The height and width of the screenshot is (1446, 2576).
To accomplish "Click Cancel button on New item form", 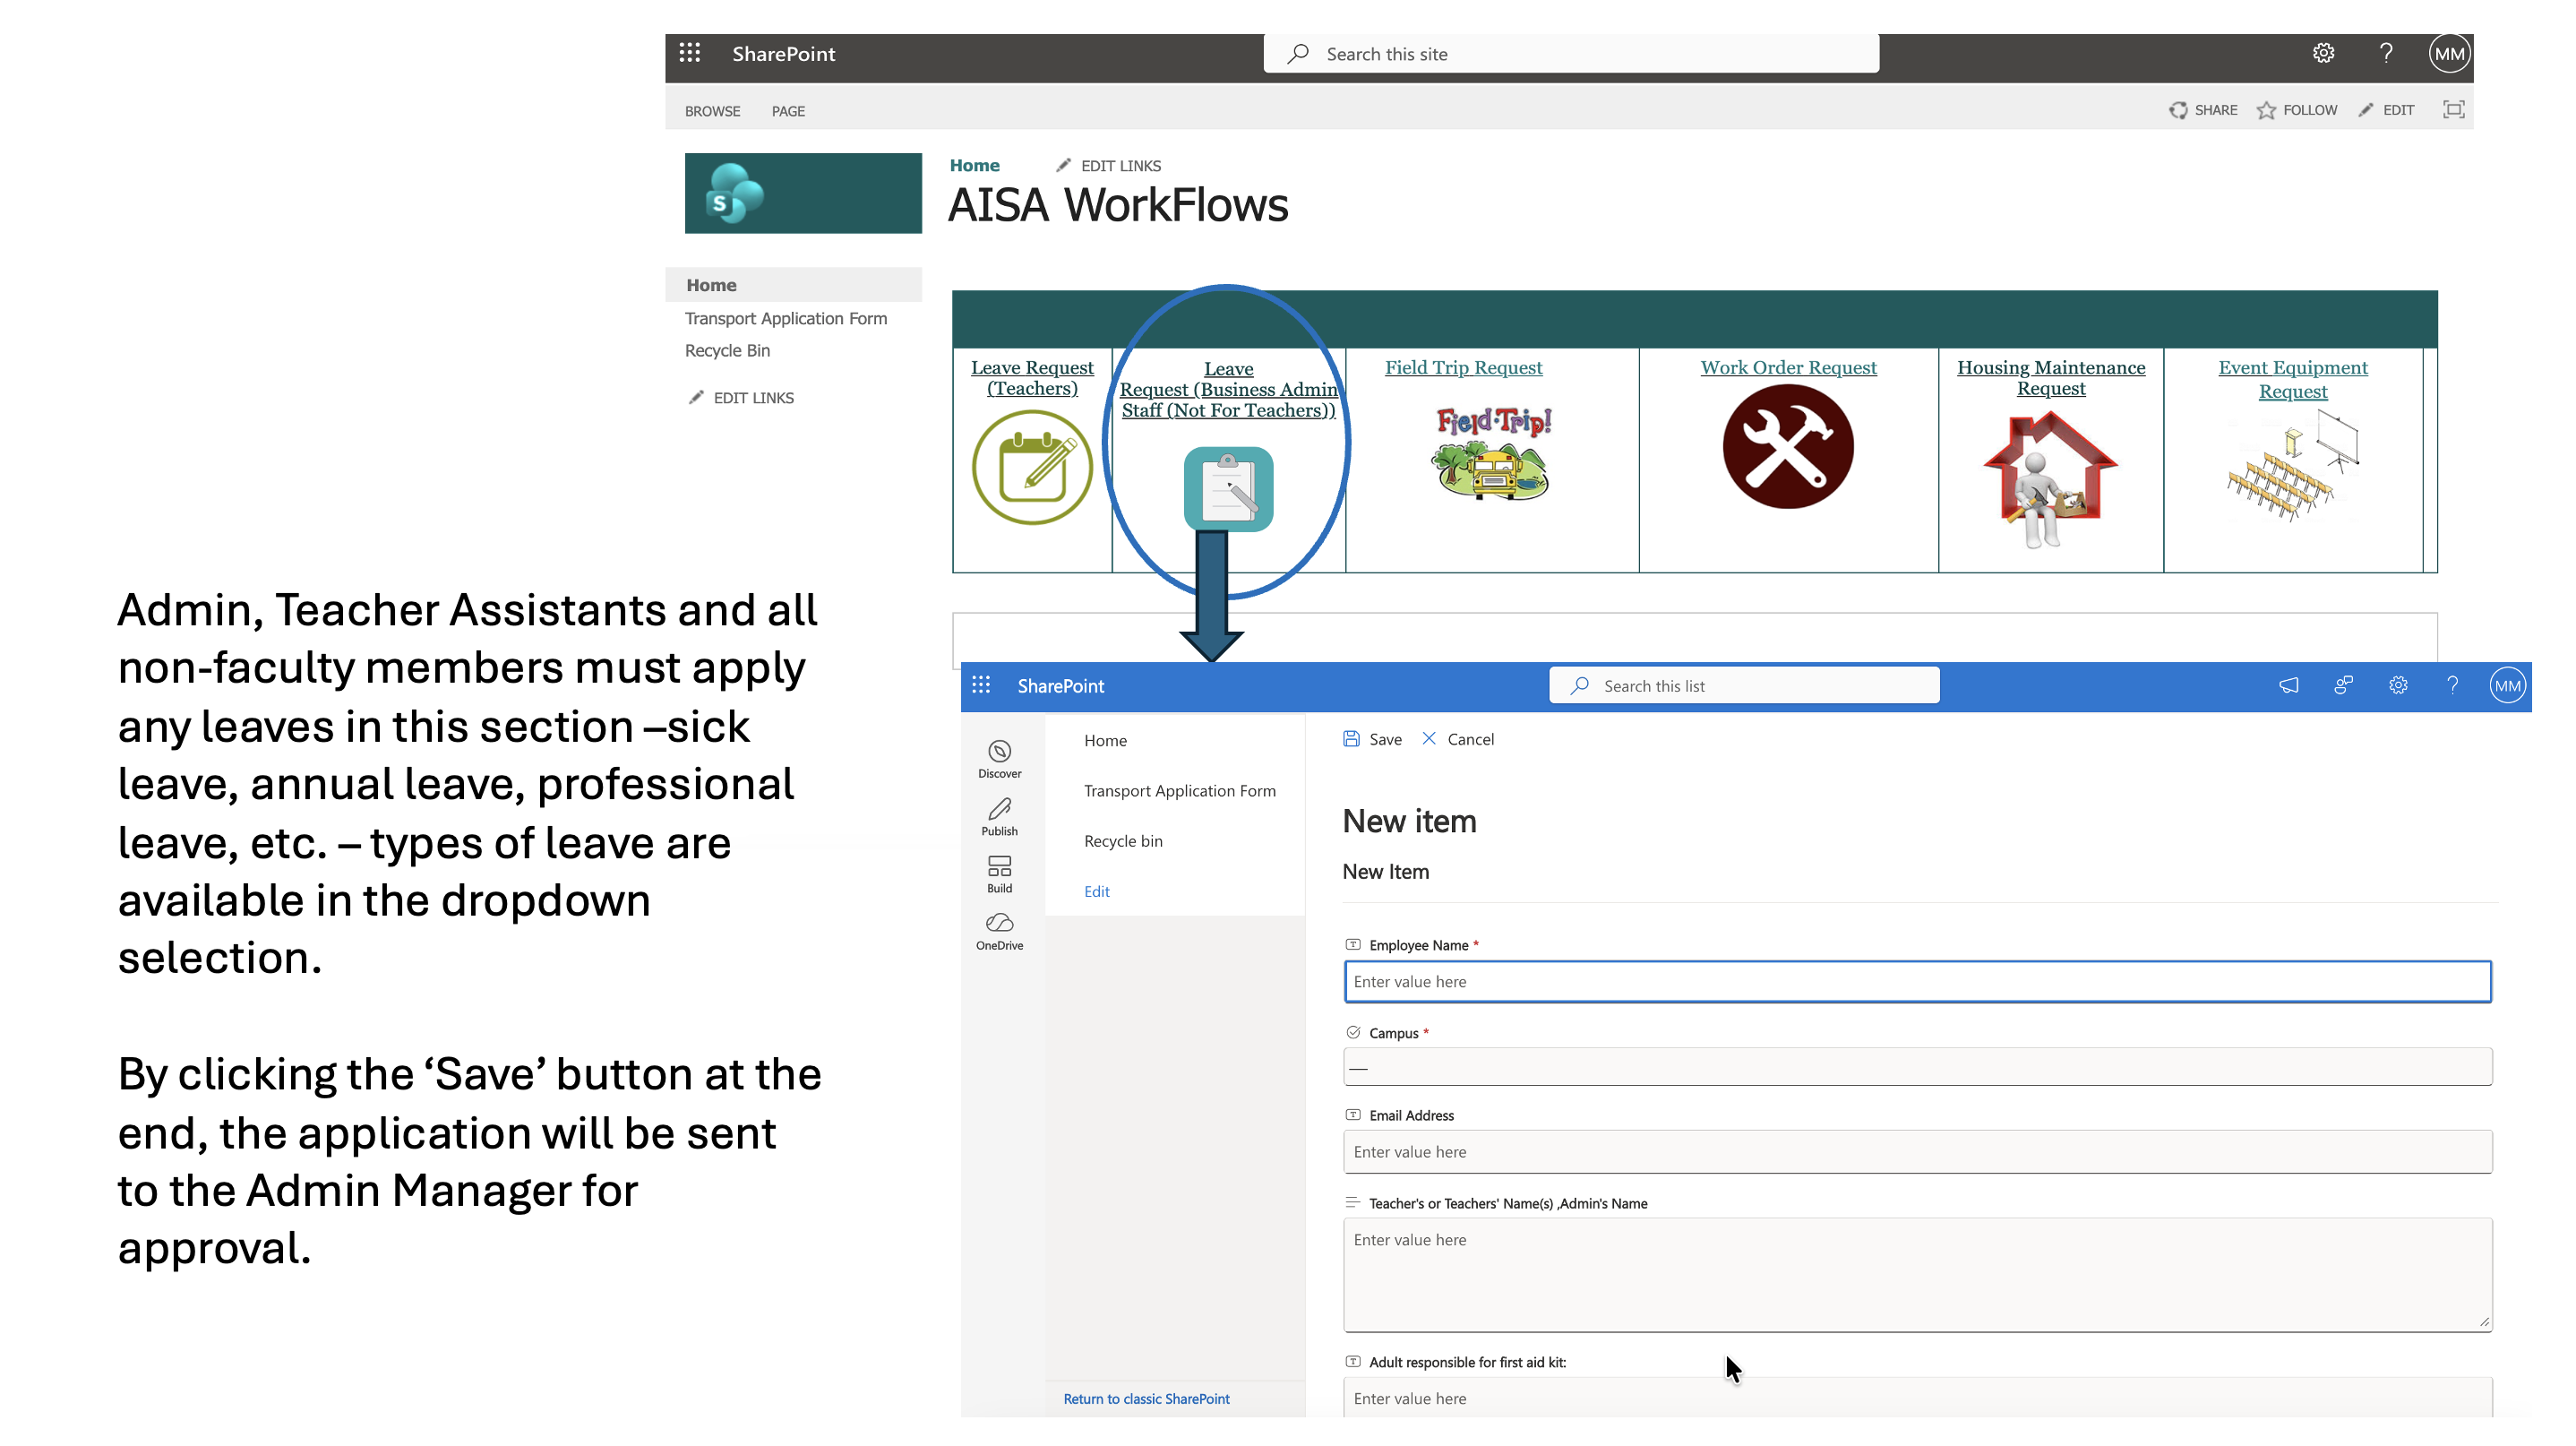I will click(1458, 739).
